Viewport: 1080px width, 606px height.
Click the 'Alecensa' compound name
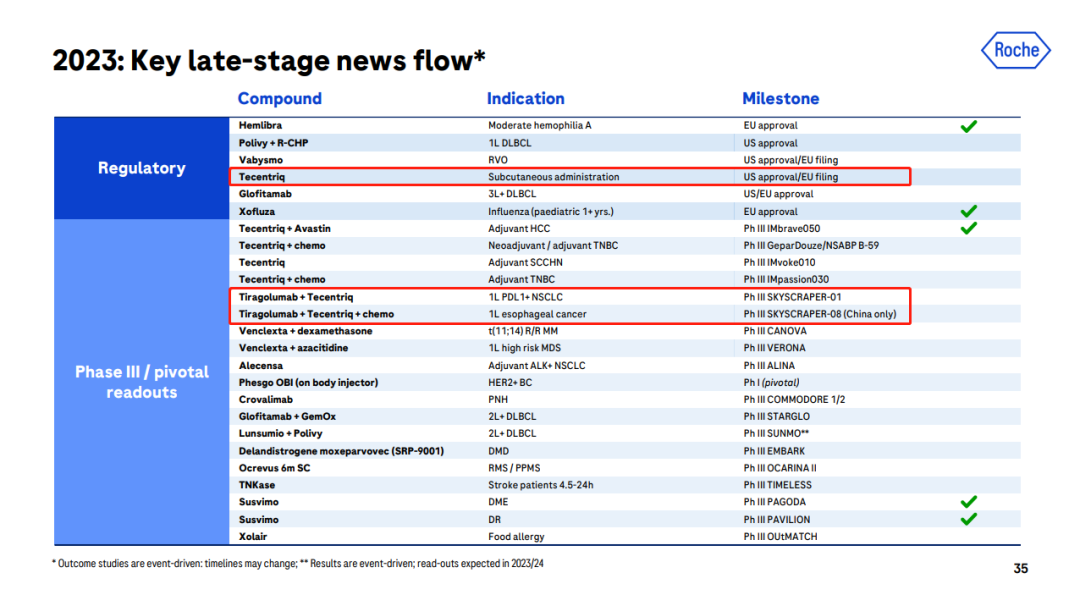(x=260, y=366)
